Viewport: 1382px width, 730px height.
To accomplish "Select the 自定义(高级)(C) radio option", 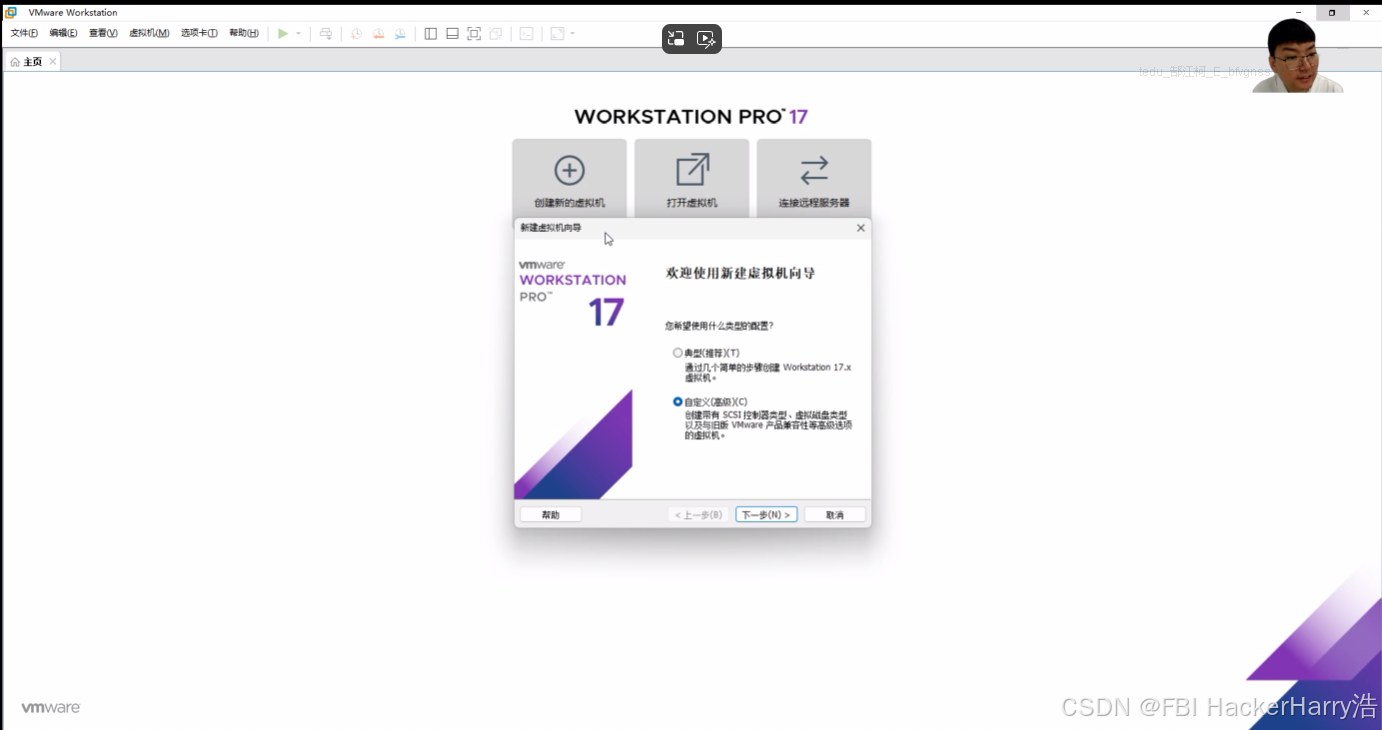I will pyautogui.click(x=678, y=402).
